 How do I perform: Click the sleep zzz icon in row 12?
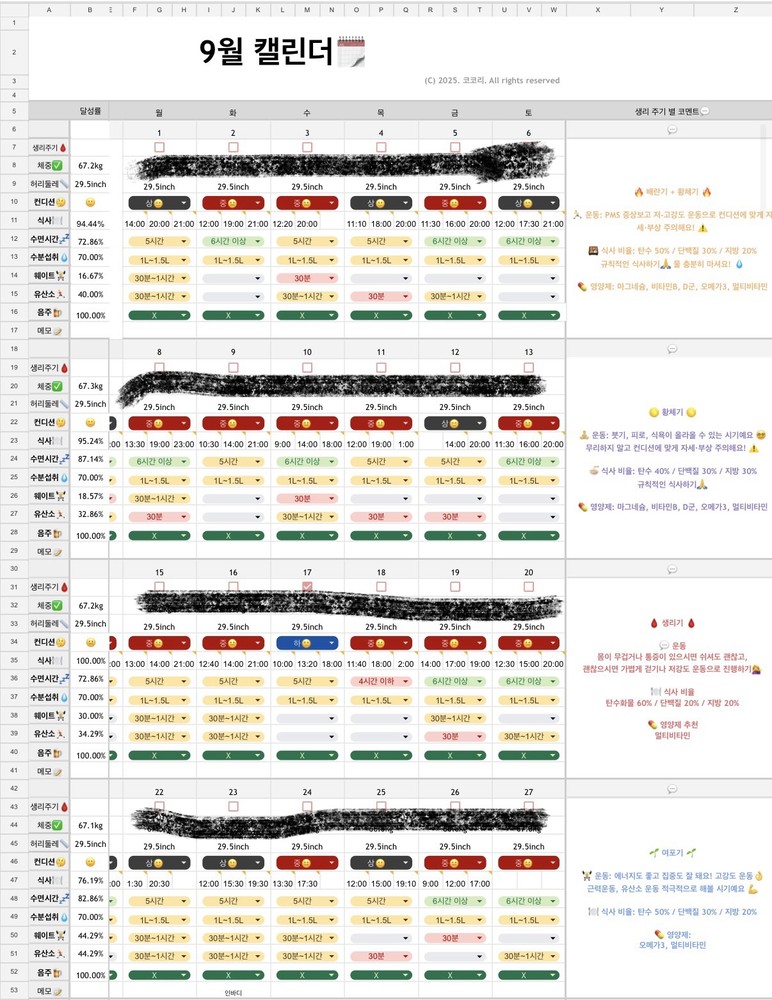(63, 241)
